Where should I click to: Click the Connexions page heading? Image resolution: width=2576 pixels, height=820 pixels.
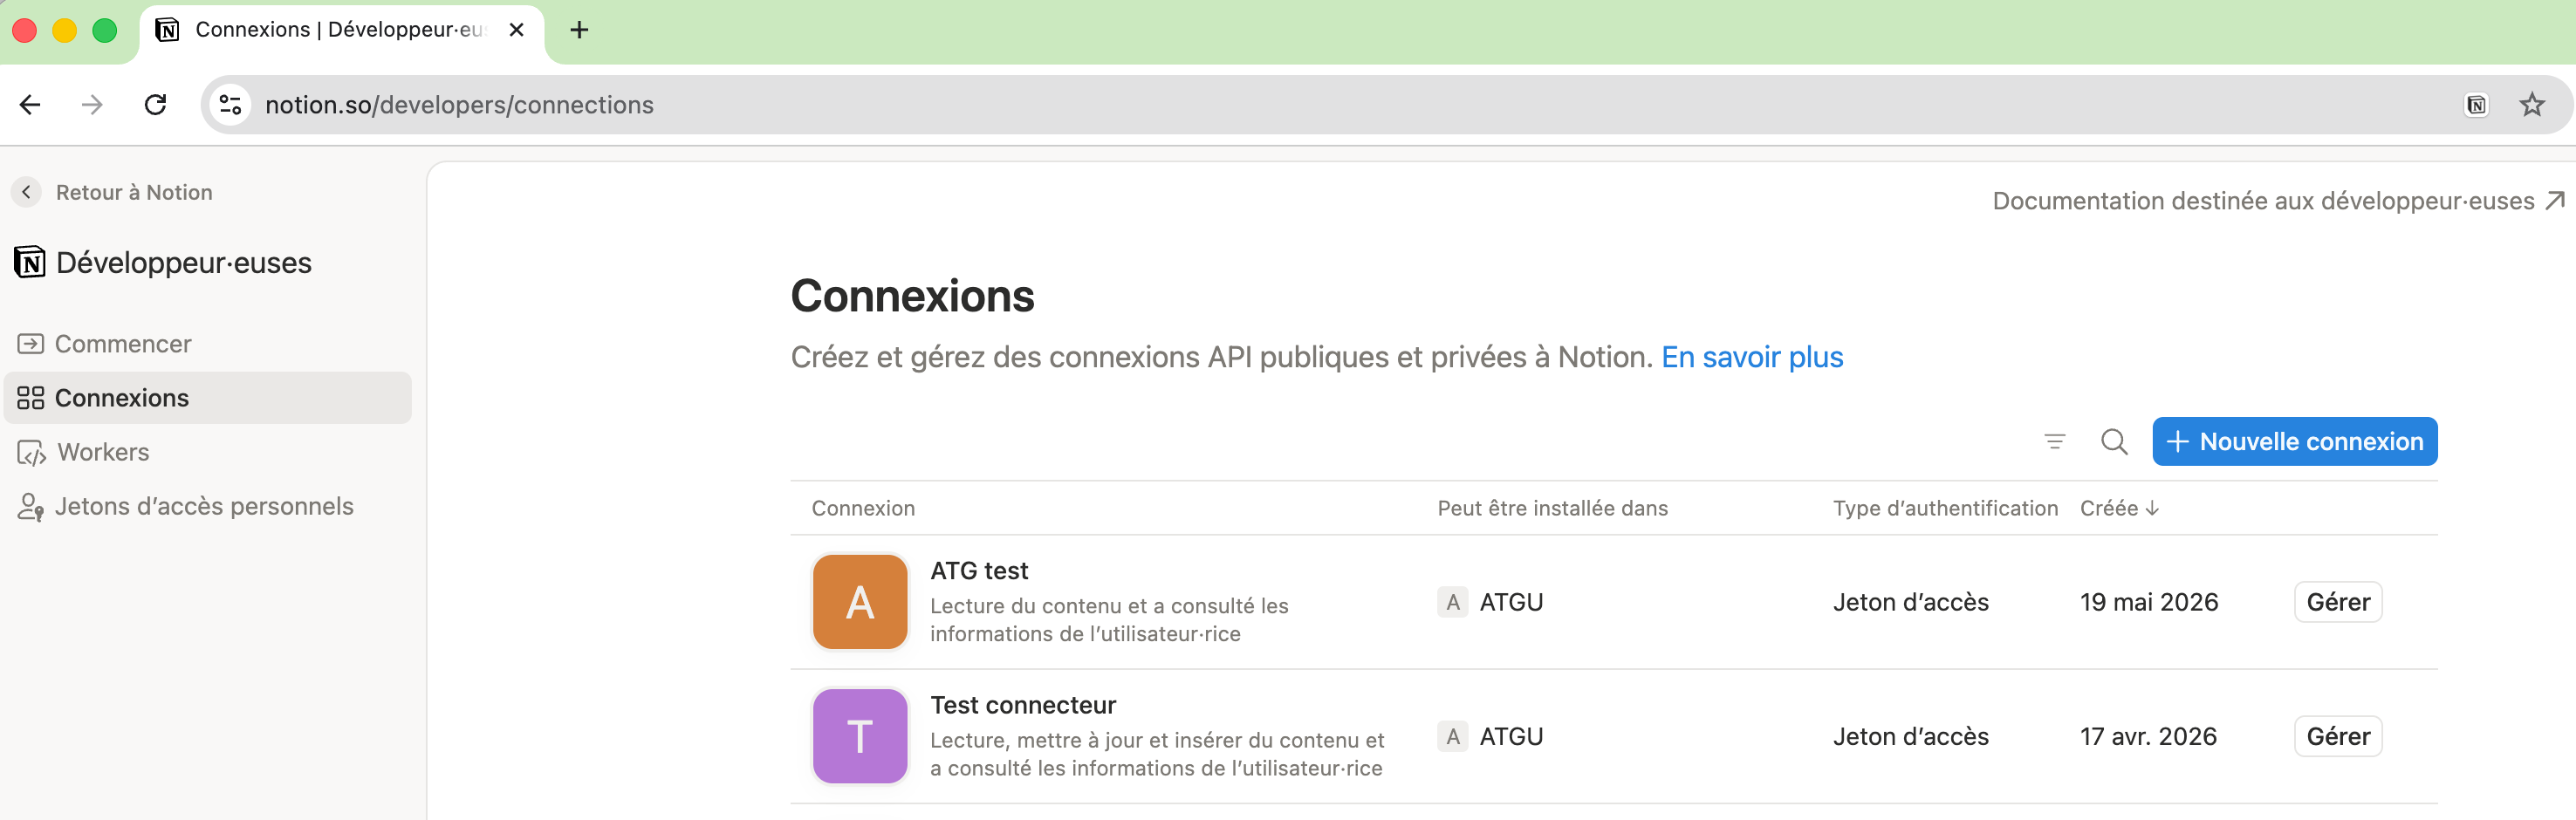912,296
